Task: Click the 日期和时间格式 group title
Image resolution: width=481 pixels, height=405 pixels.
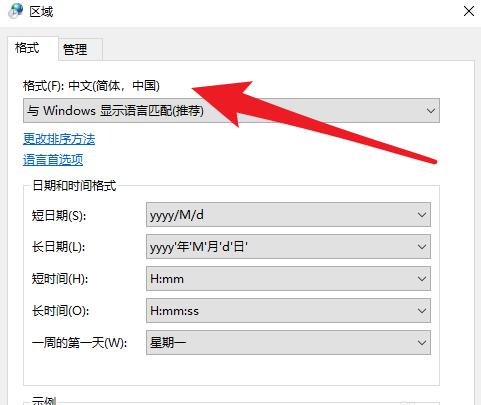Action: pos(74,185)
